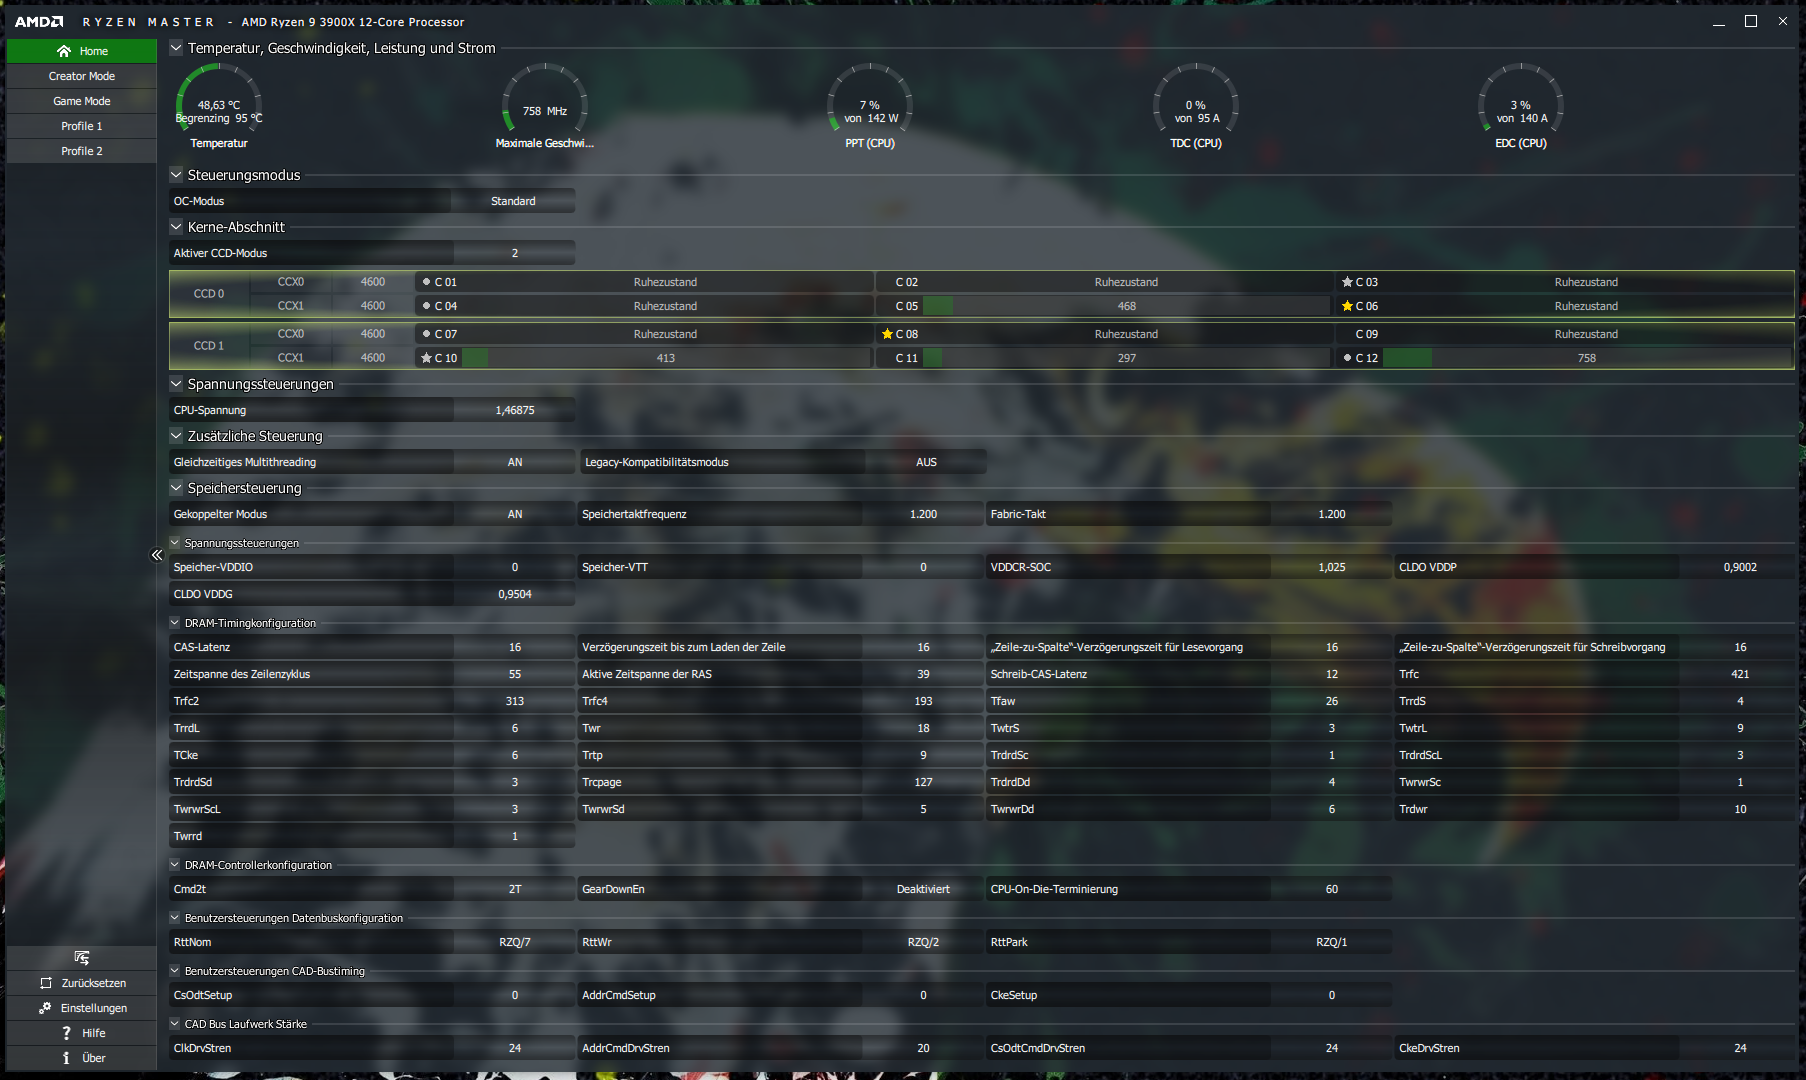The width and height of the screenshot is (1806, 1080).
Task: Click the dot marker on core C 04
Action: [426, 306]
